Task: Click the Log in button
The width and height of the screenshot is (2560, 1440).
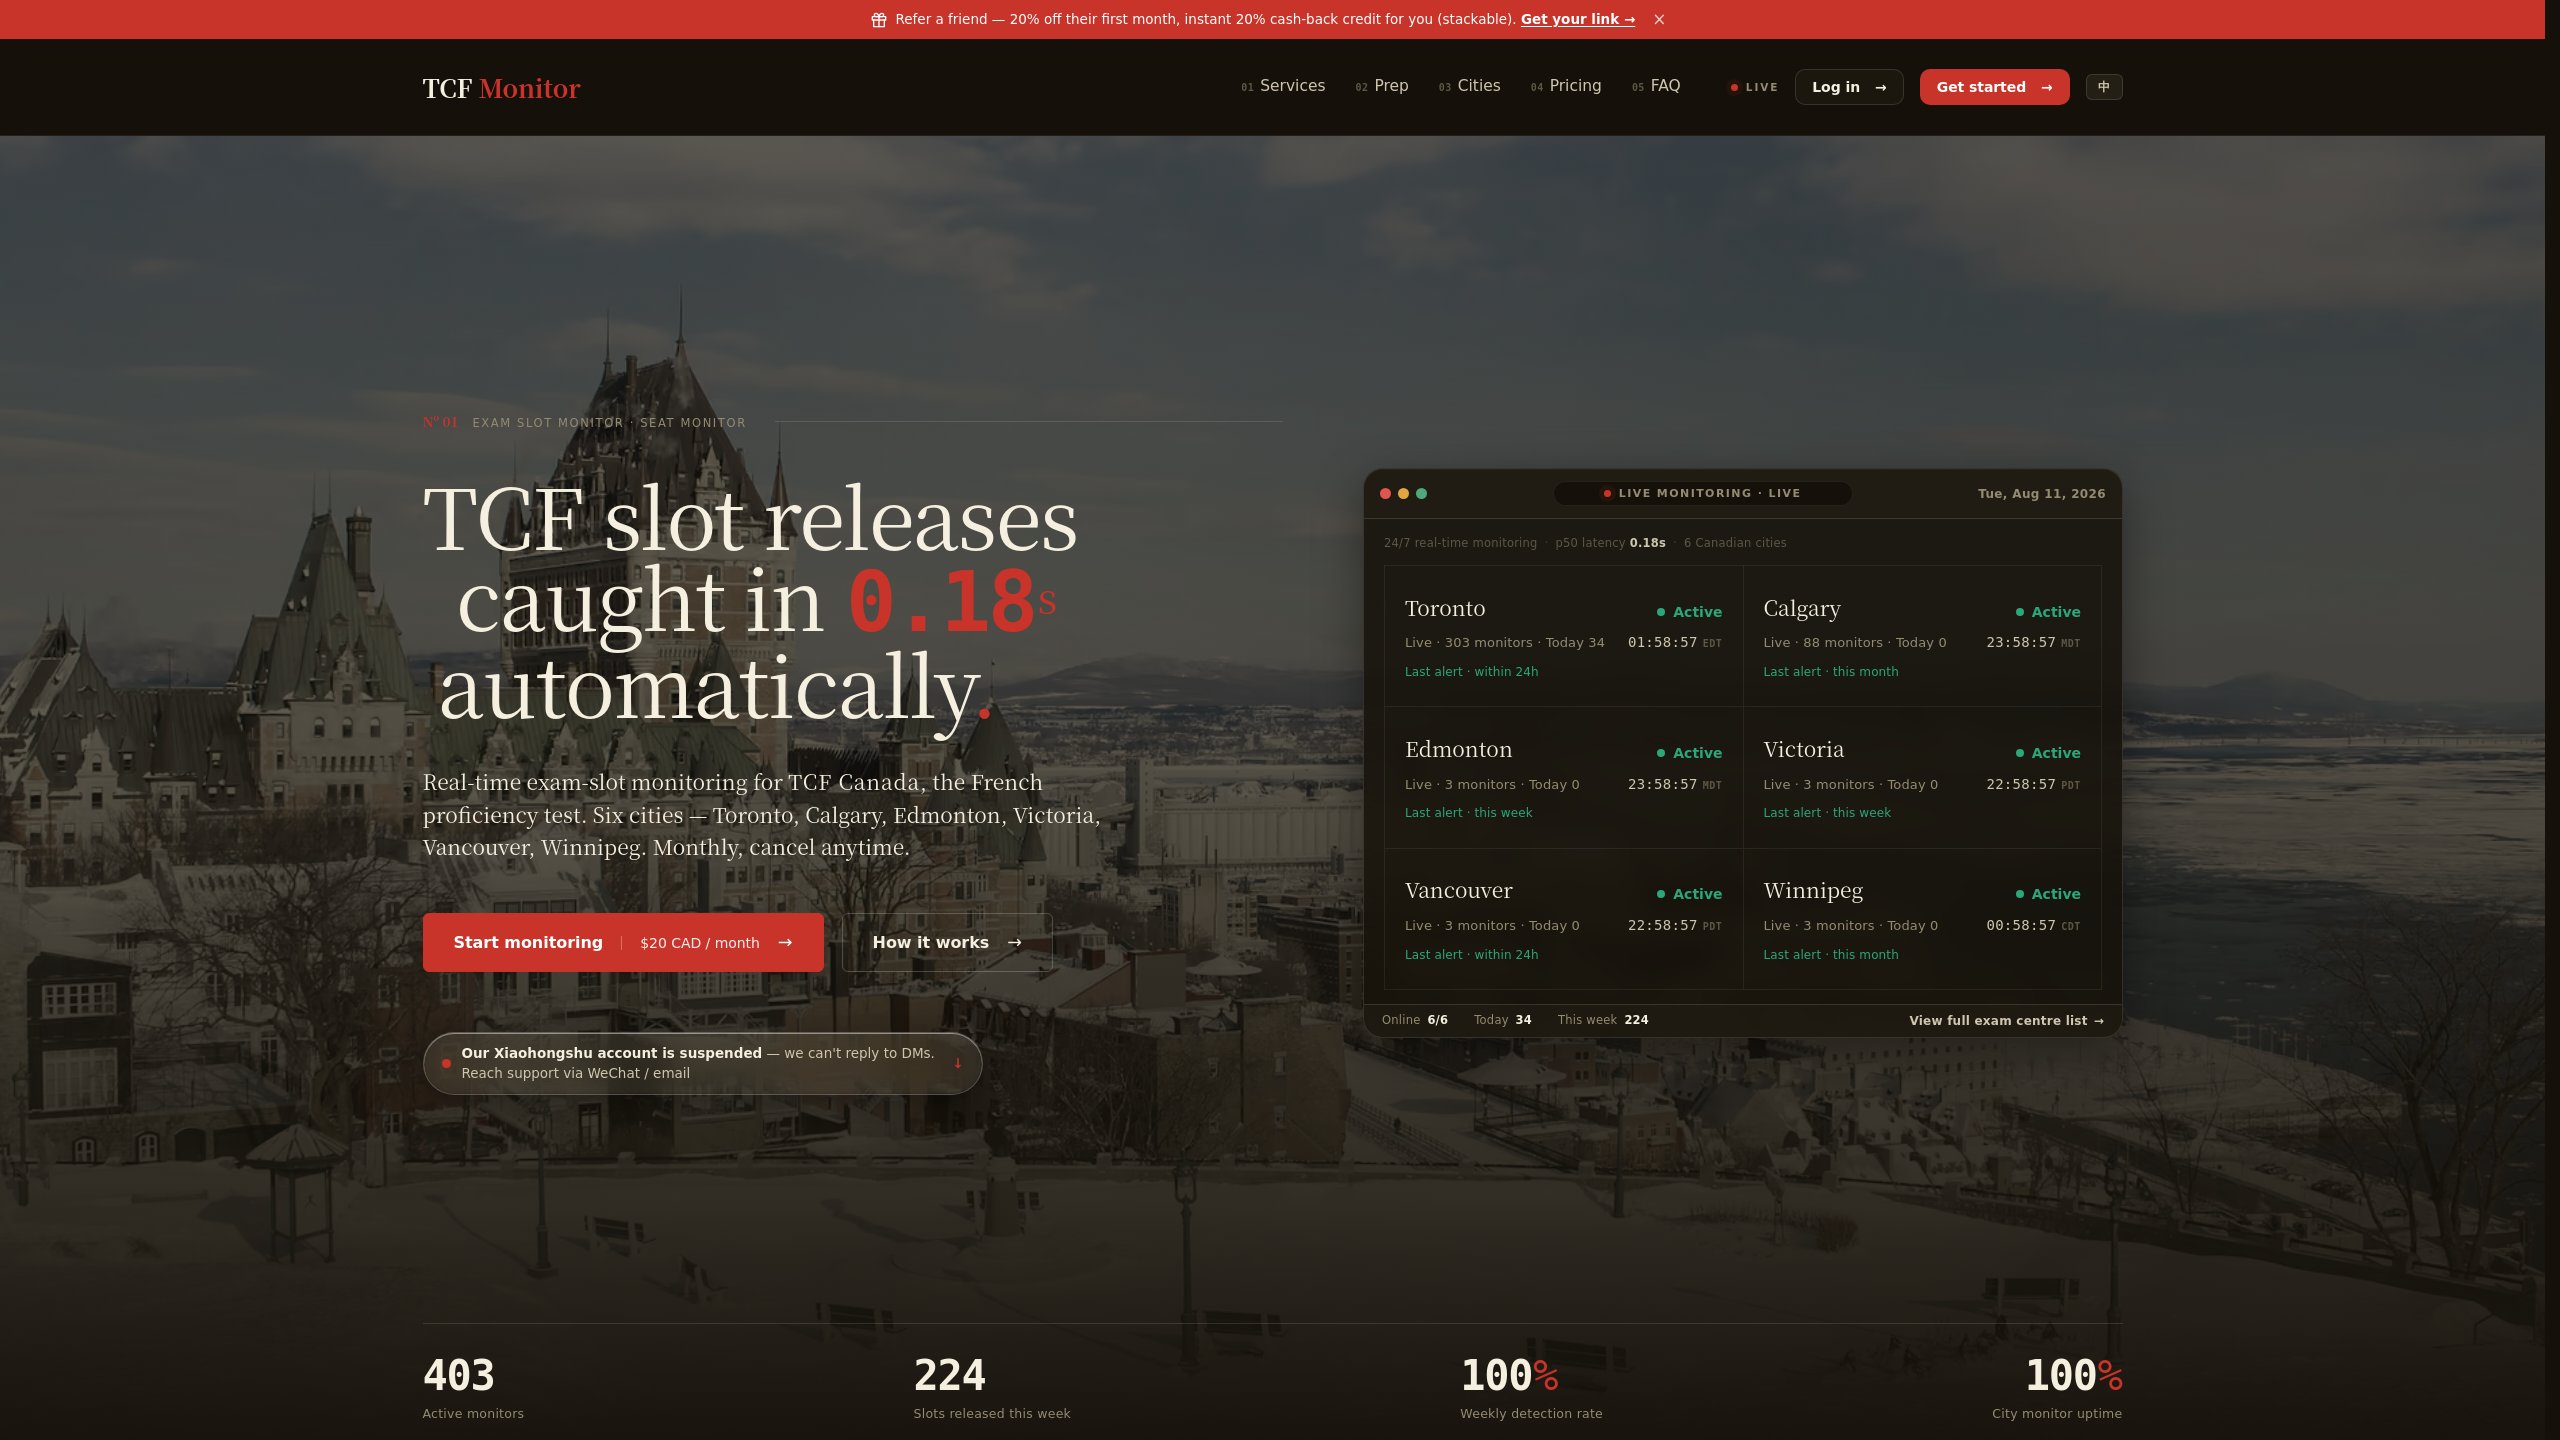Action: pos(1848,87)
